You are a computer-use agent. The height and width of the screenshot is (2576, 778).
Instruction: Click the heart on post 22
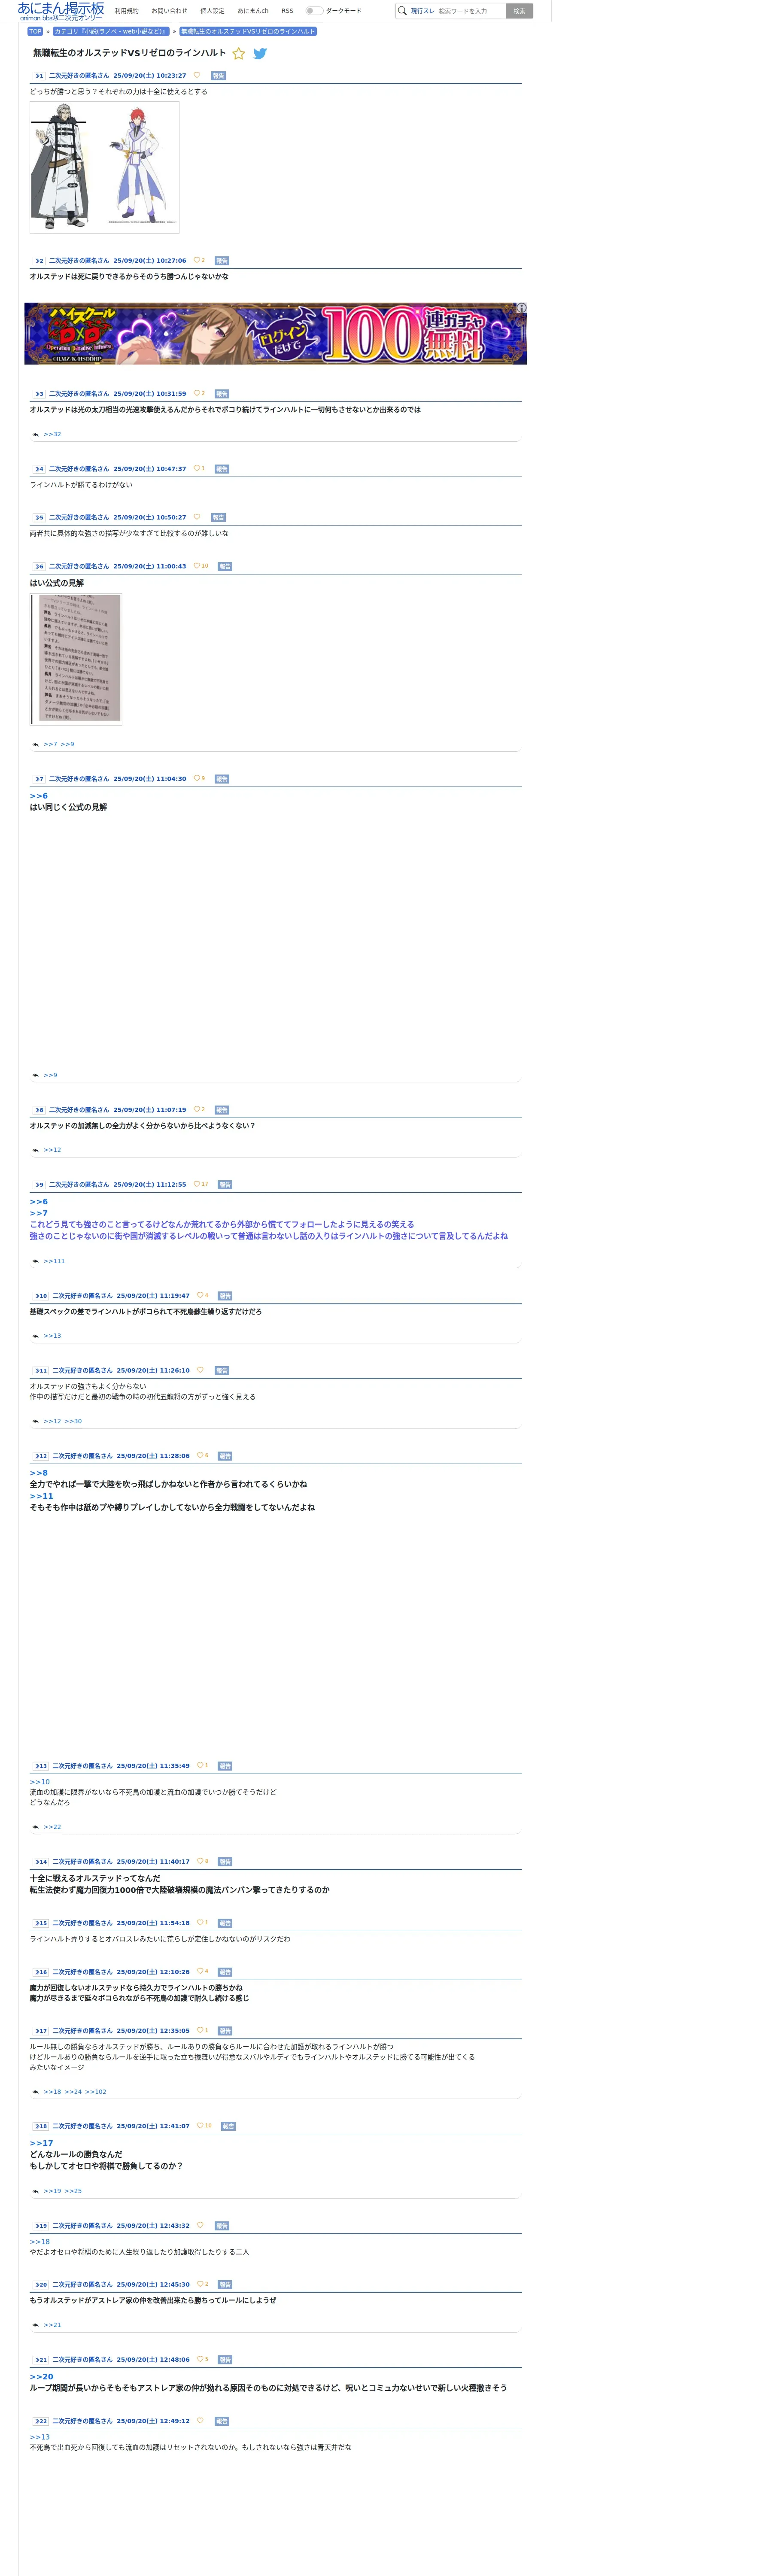click(x=200, y=2420)
